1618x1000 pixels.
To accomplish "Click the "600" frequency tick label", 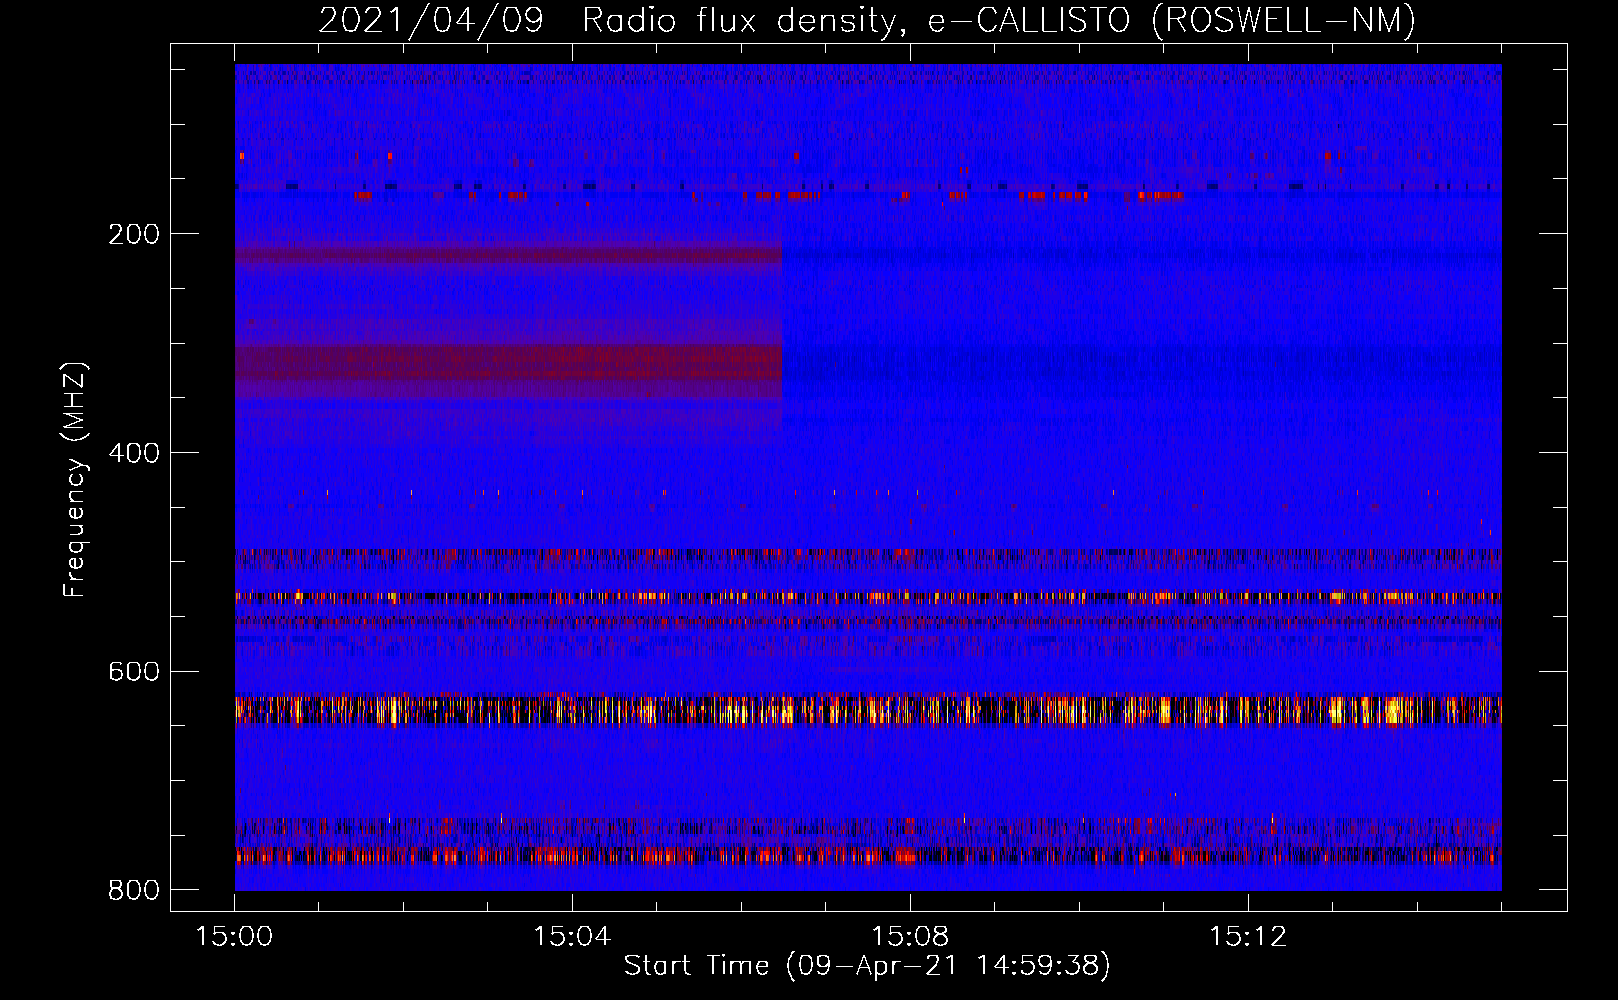I will coord(134,671).
